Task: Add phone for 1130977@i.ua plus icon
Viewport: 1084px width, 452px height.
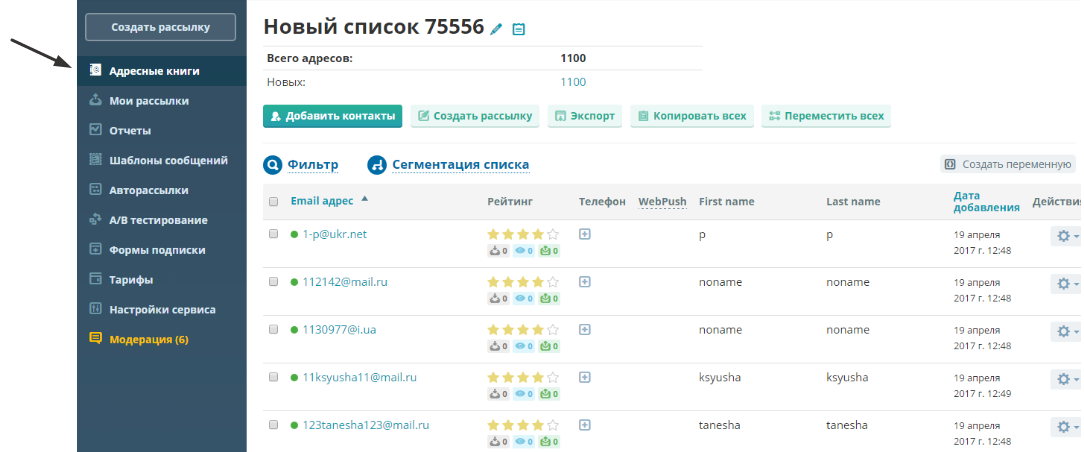Action: point(585,330)
